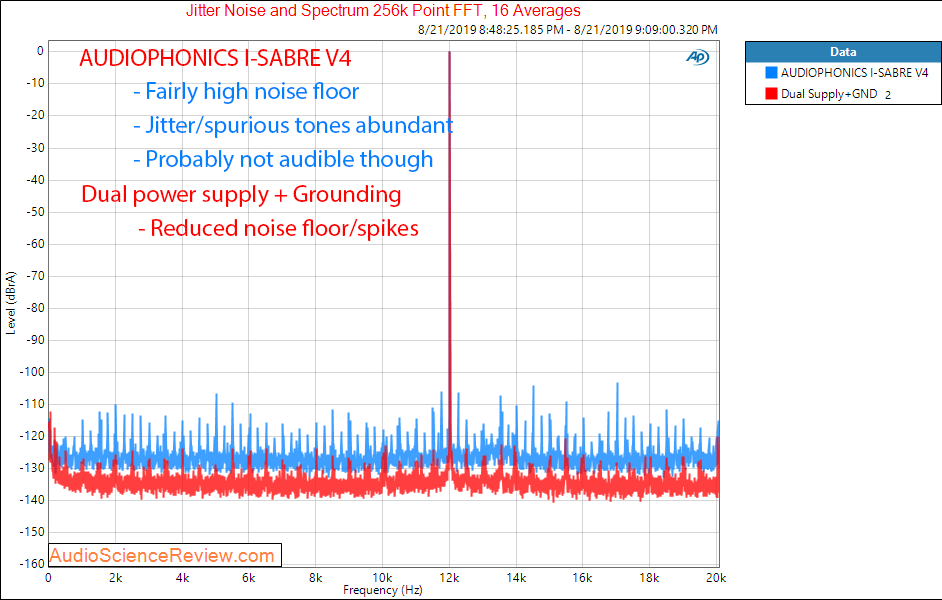
Task: Click the 16k frequency axis tick label
Action: point(582,578)
